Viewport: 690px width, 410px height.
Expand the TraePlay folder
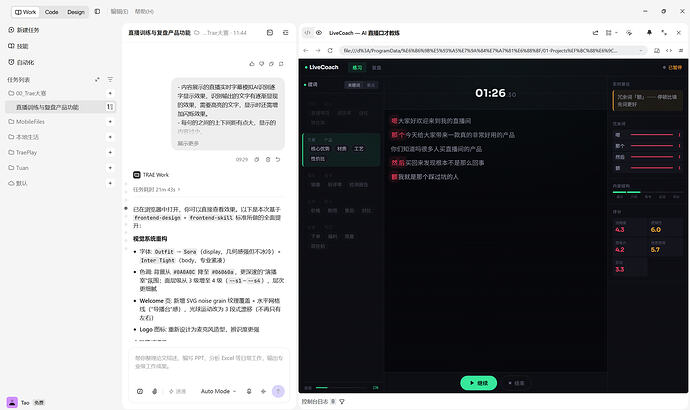[x=22, y=152]
